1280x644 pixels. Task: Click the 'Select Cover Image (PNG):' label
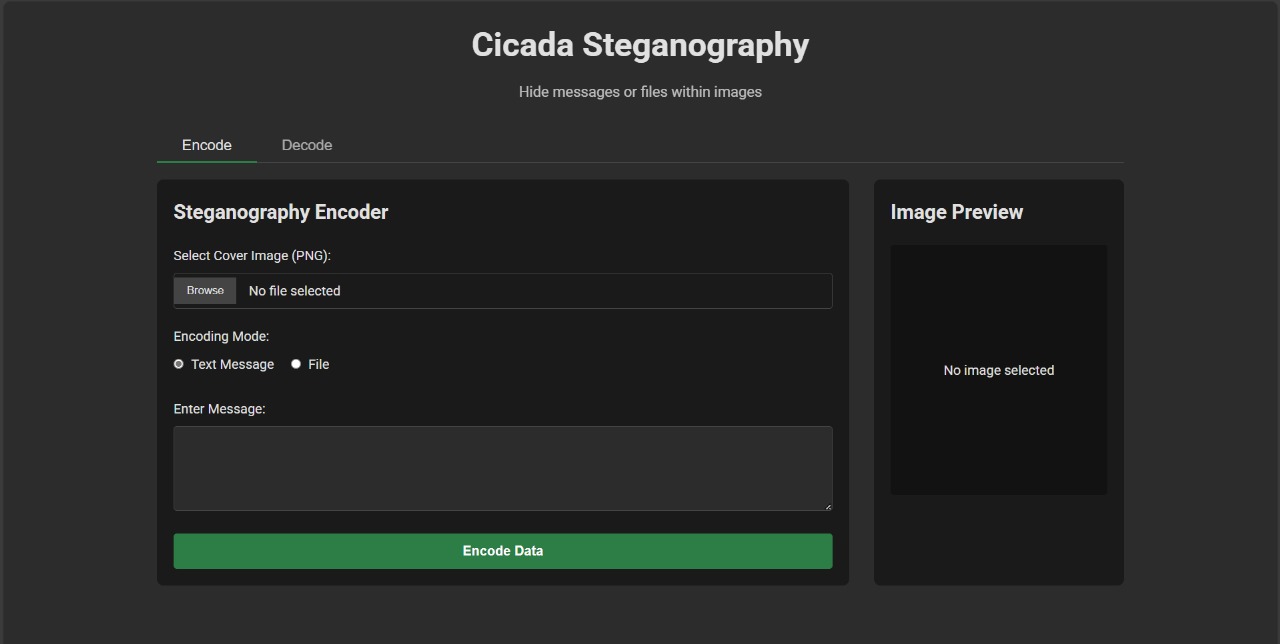252,256
